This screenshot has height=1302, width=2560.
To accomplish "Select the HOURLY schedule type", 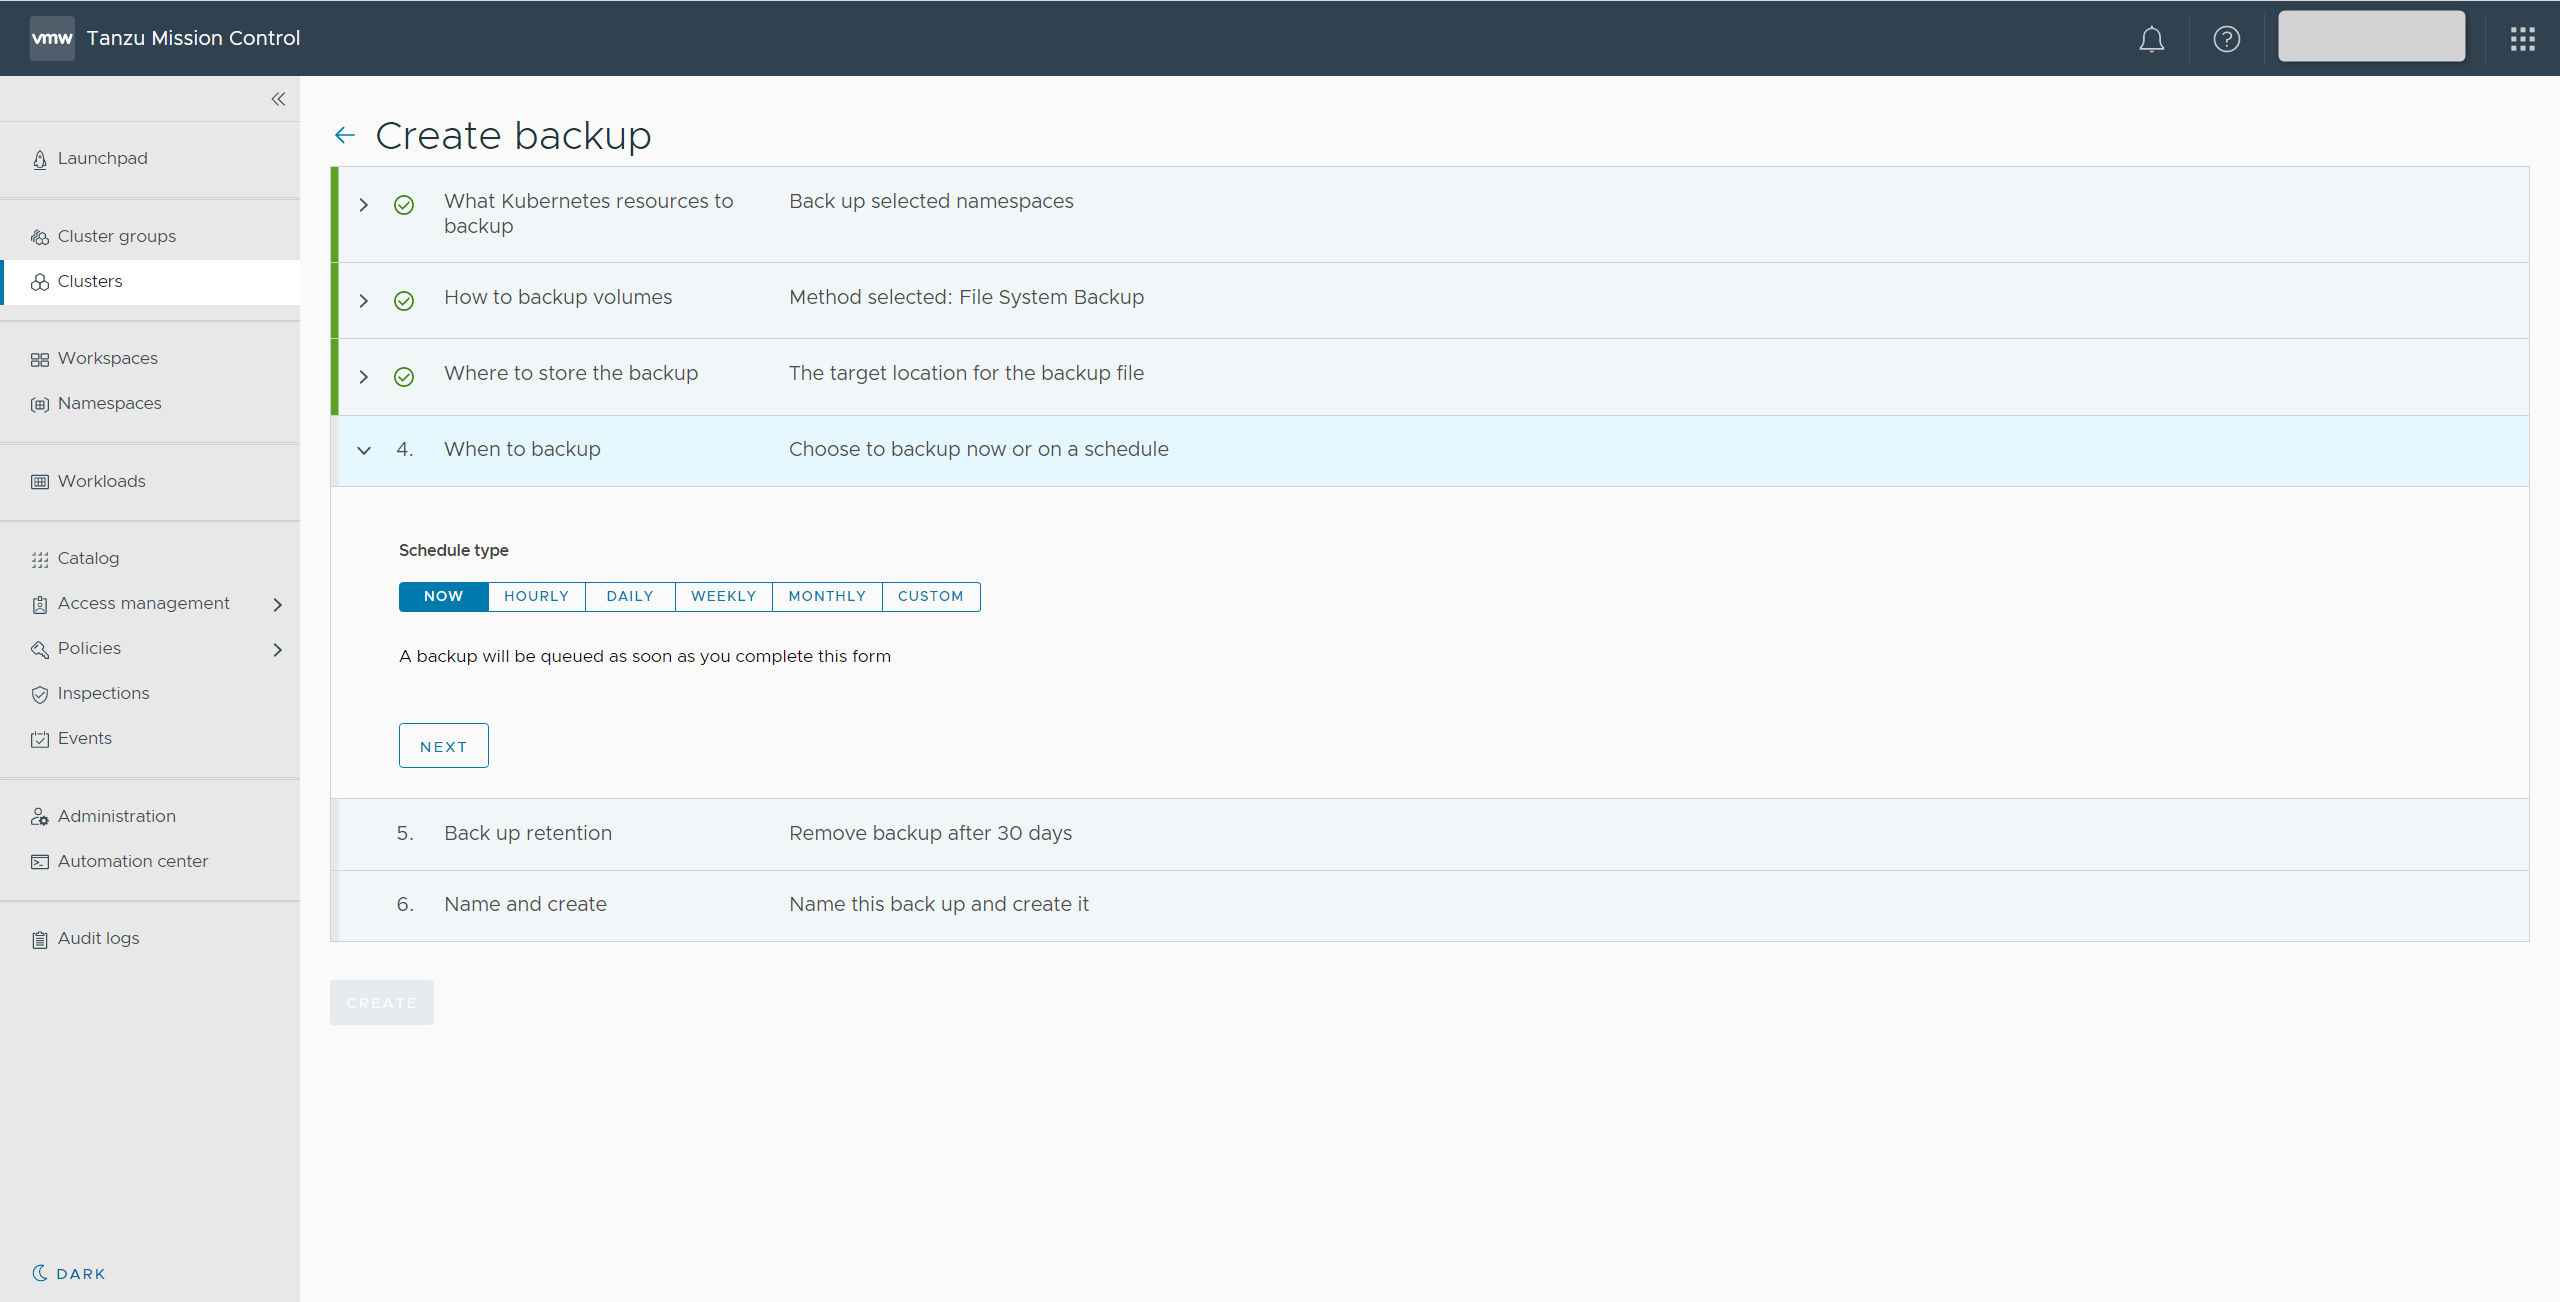I will pyautogui.click(x=536, y=596).
